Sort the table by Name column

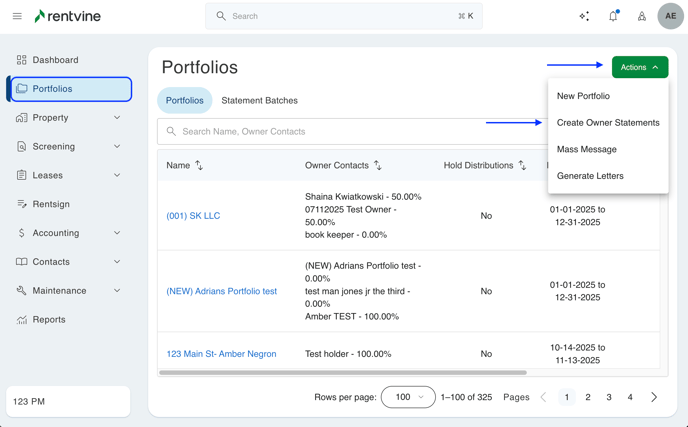199,166
